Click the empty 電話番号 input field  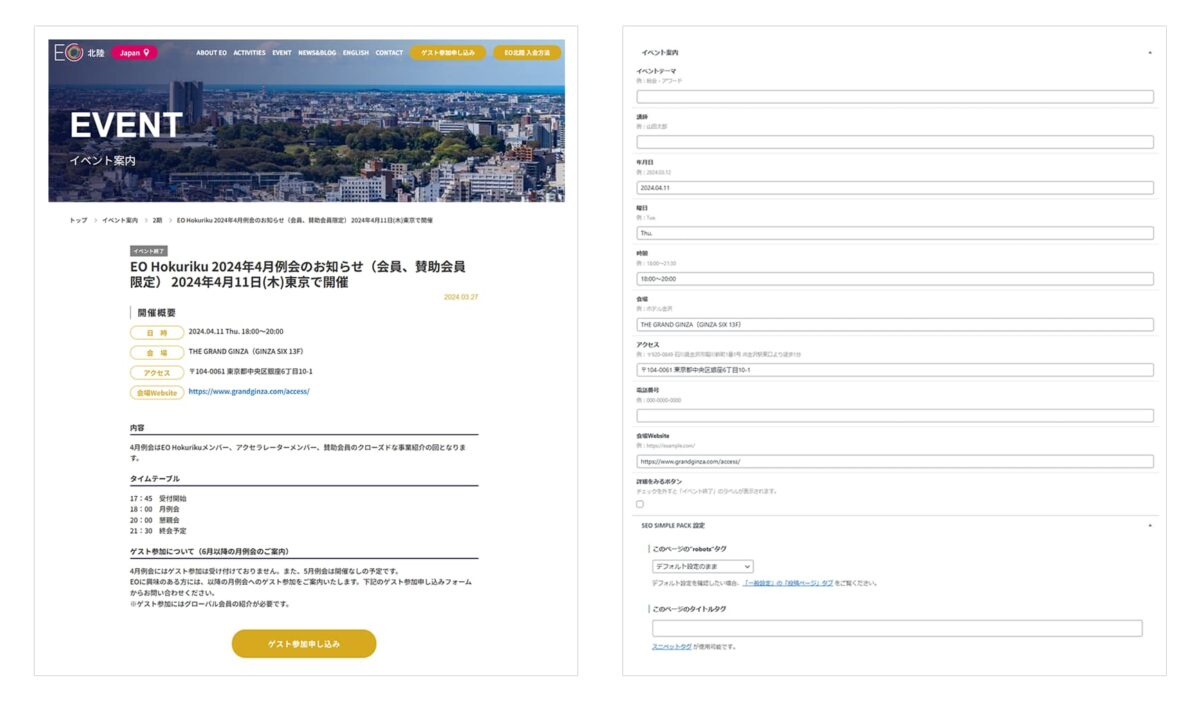click(895, 416)
